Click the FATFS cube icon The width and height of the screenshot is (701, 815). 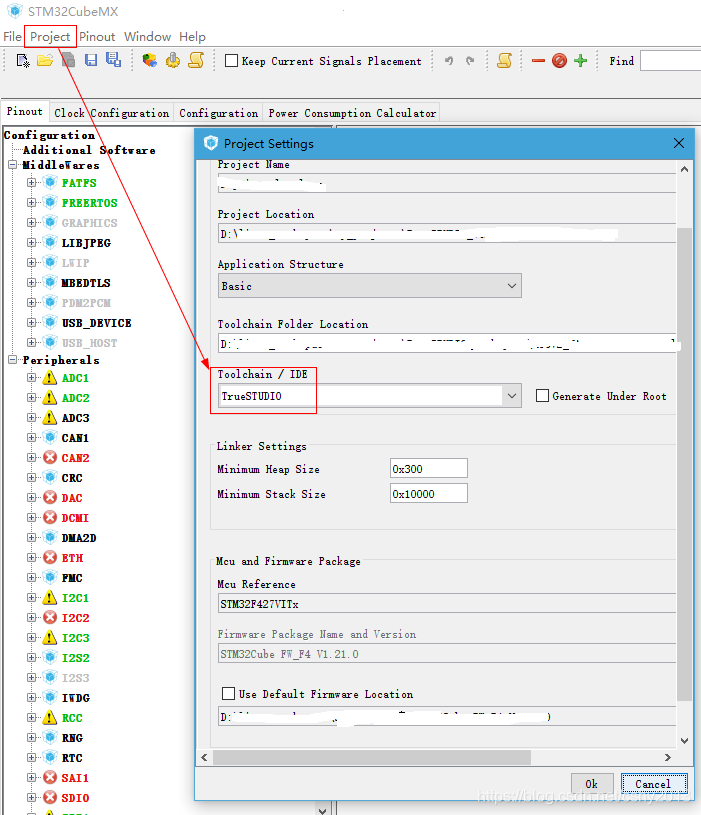click(x=50, y=182)
